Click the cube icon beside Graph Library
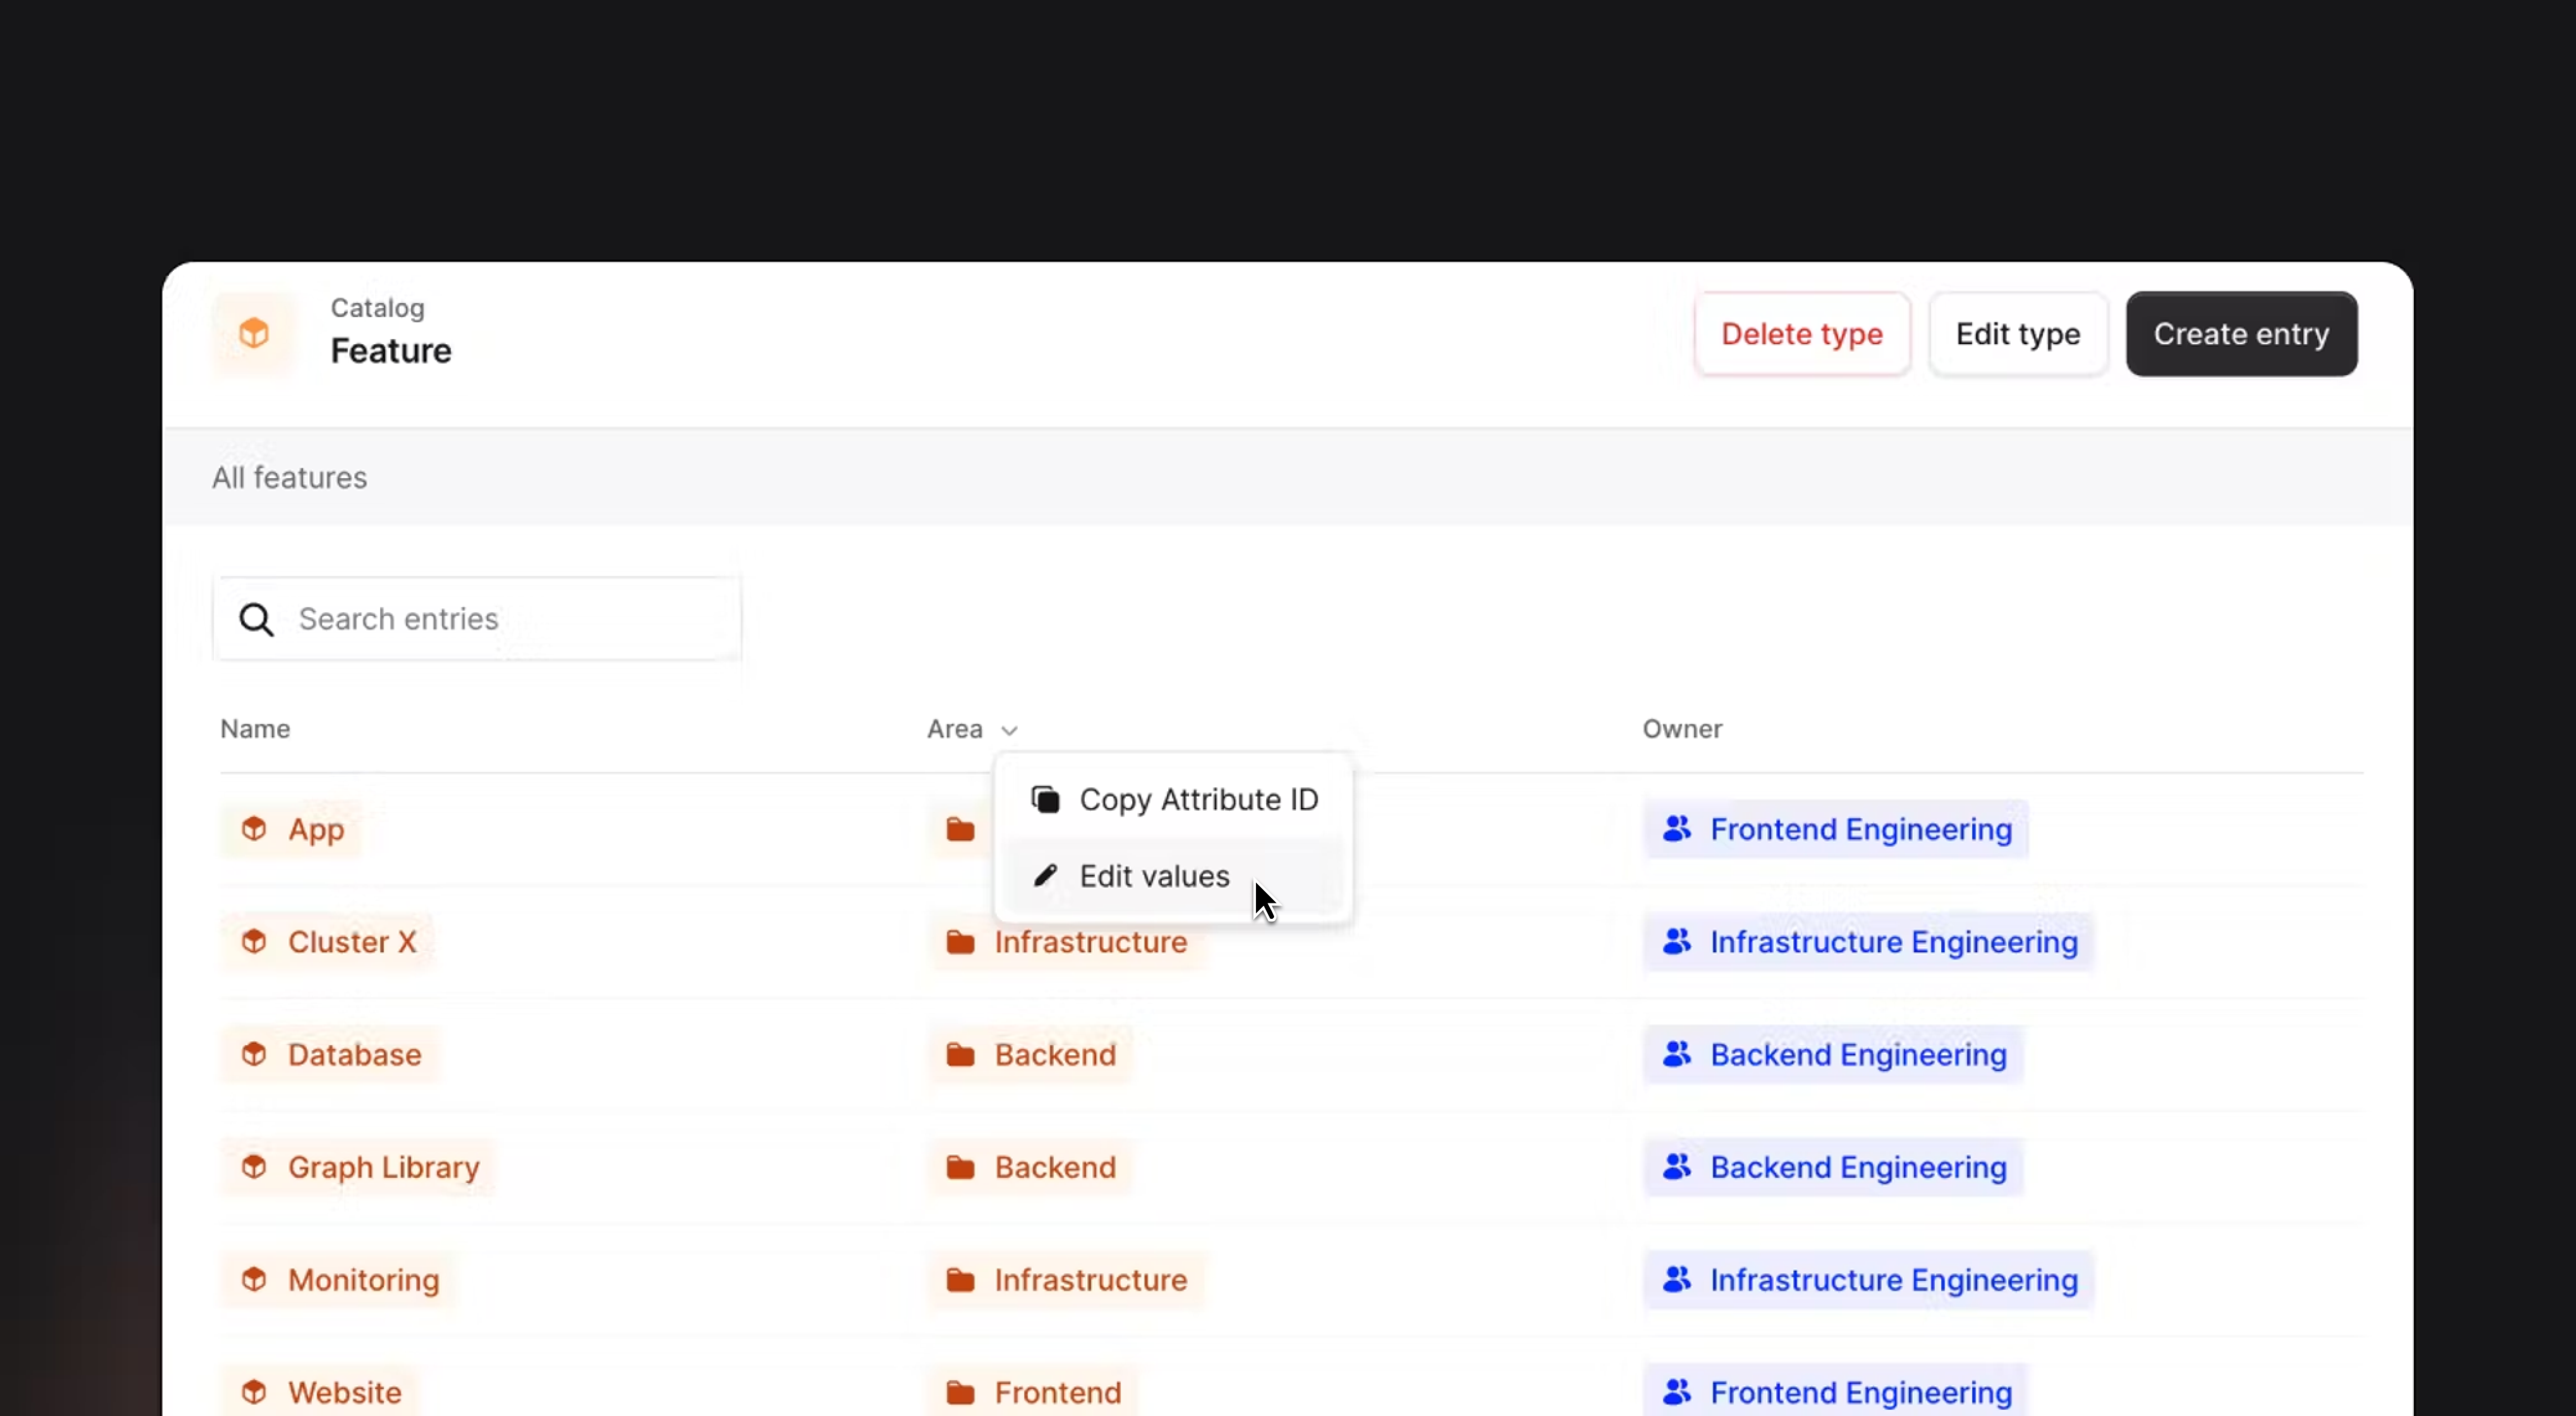This screenshot has height=1416, width=2576. pyautogui.click(x=254, y=1167)
